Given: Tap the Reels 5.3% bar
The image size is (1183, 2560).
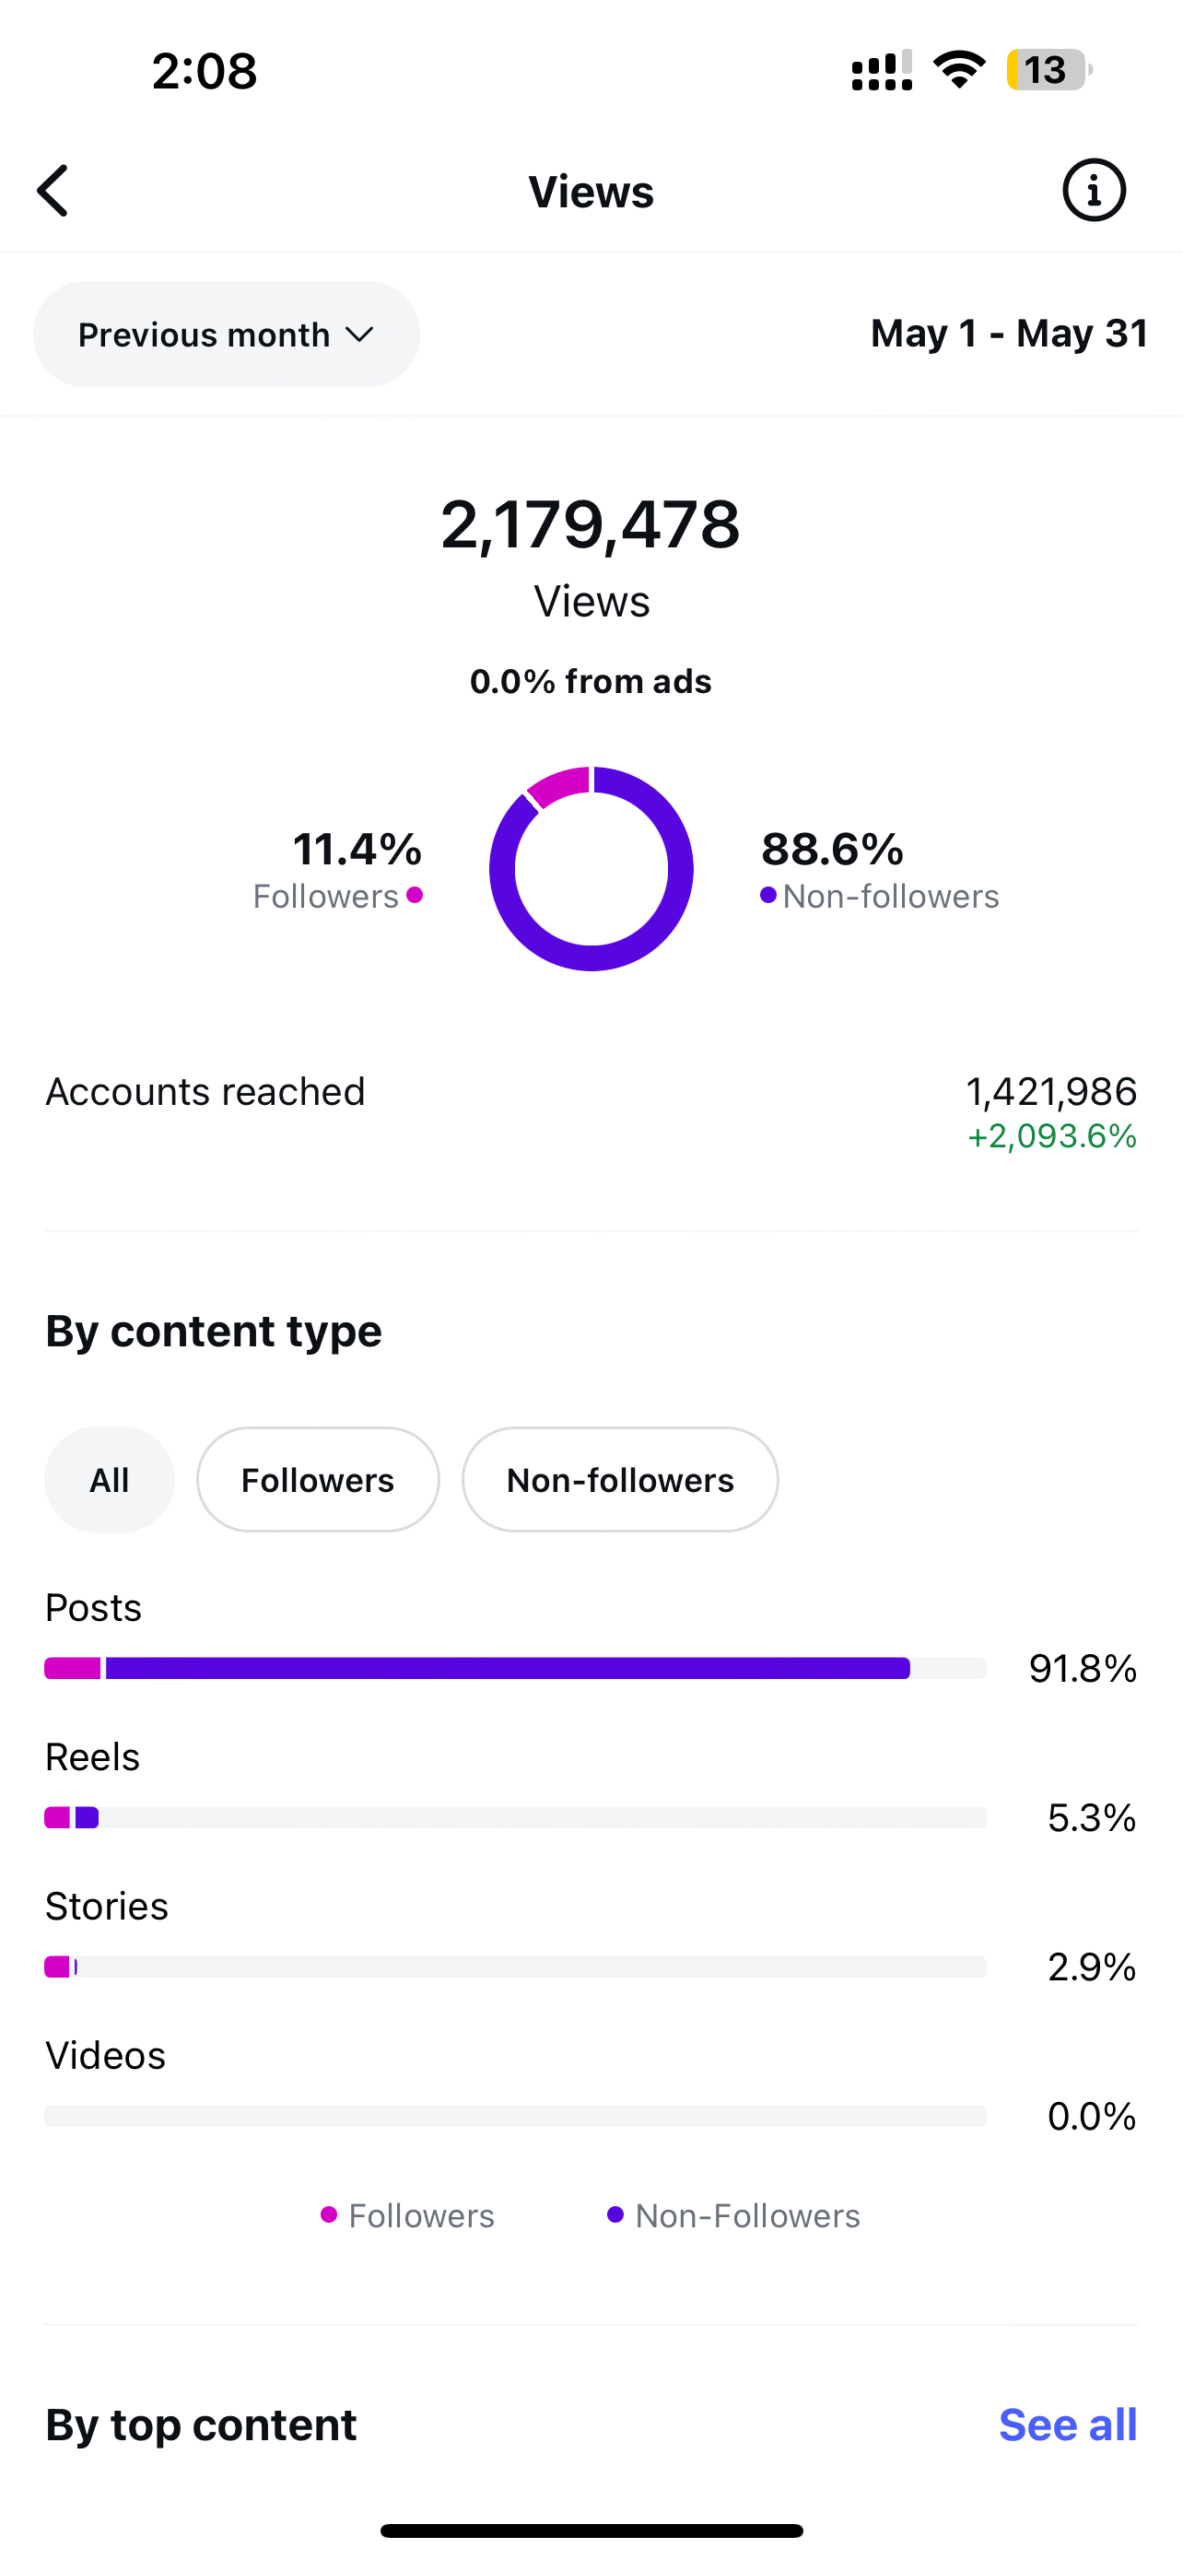Looking at the screenshot, I should click(x=515, y=1816).
